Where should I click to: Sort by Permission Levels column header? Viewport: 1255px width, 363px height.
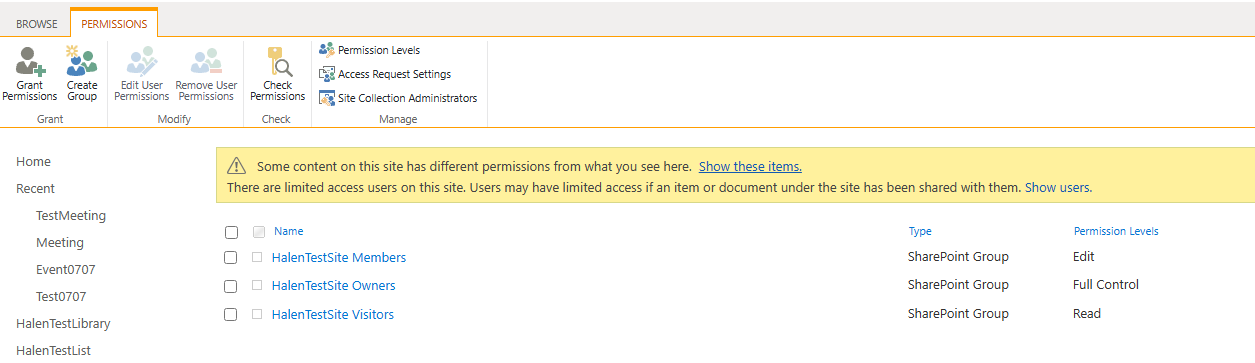[x=1116, y=231]
